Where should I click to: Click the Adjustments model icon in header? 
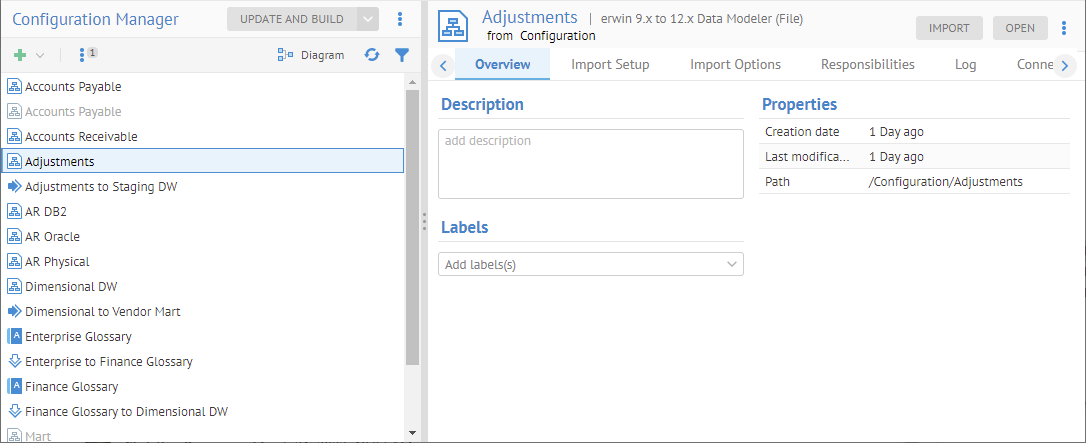click(x=455, y=26)
